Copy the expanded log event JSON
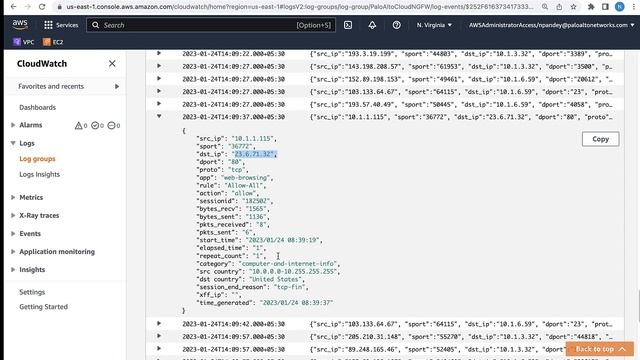640x360 pixels. 600,139
